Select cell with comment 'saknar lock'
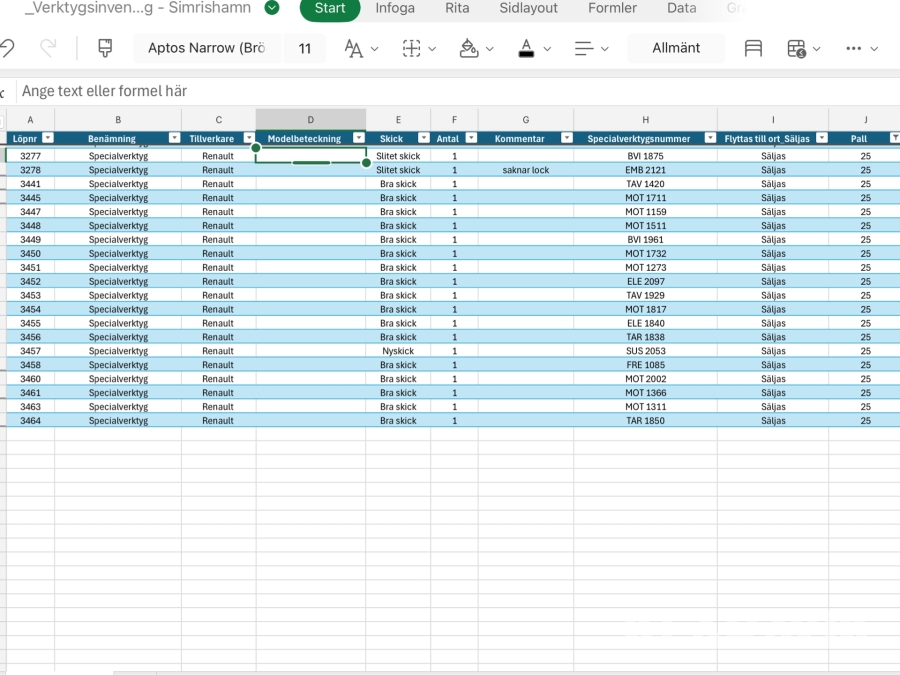Image resolution: width=900 pixels, height=675 pixels. 525,170
